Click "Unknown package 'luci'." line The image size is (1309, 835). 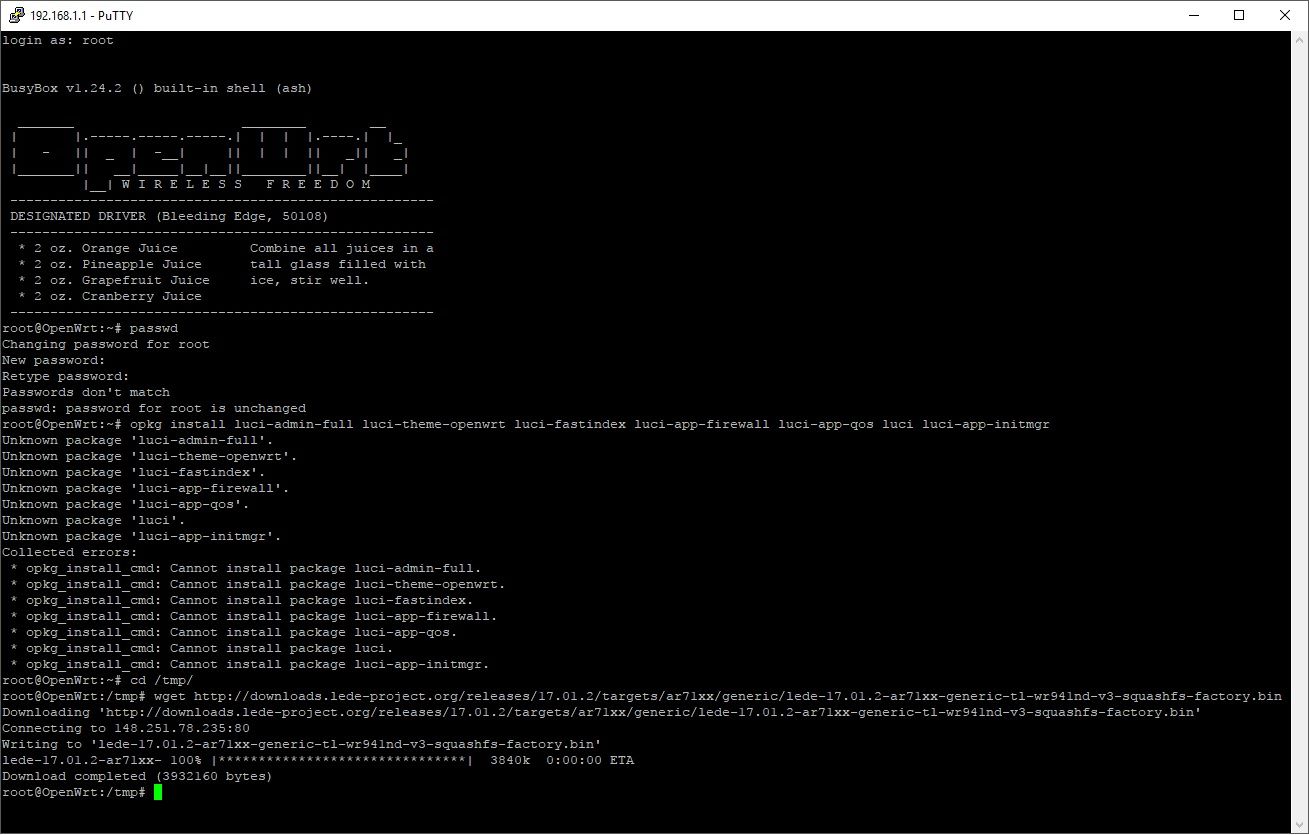click(x=94, y=521)
